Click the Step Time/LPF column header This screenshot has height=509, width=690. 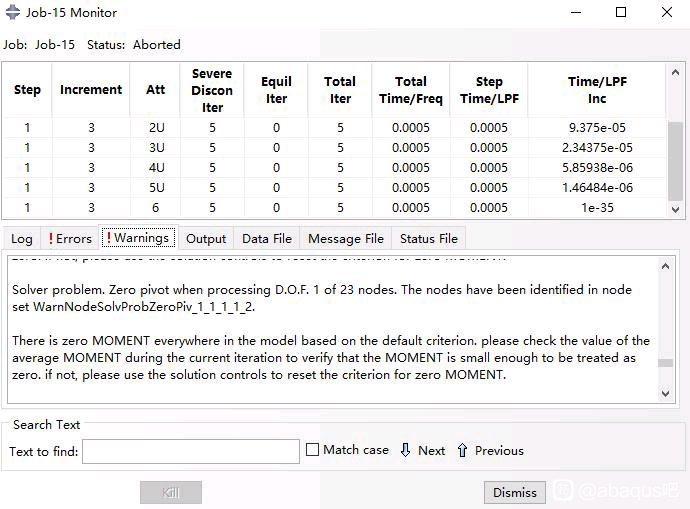[x=489, y=90]
